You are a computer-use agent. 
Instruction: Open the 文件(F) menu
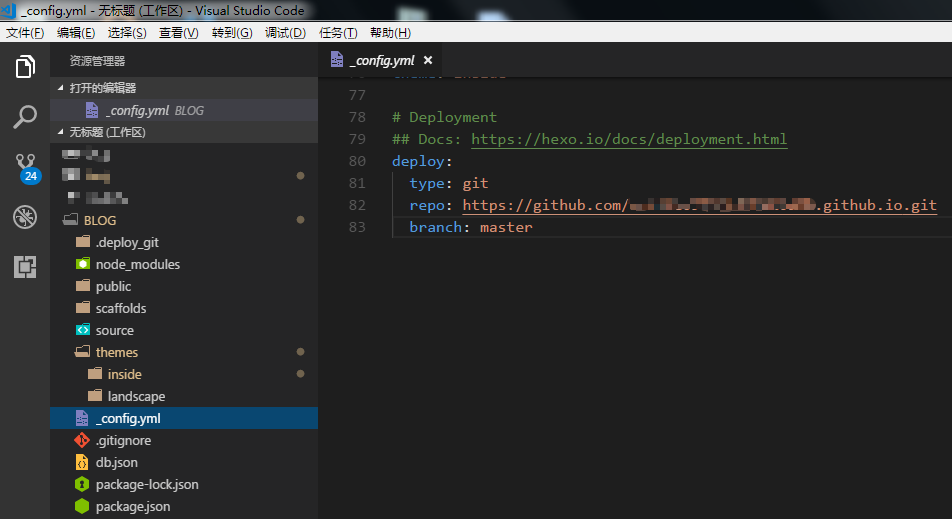coord(25,33)
